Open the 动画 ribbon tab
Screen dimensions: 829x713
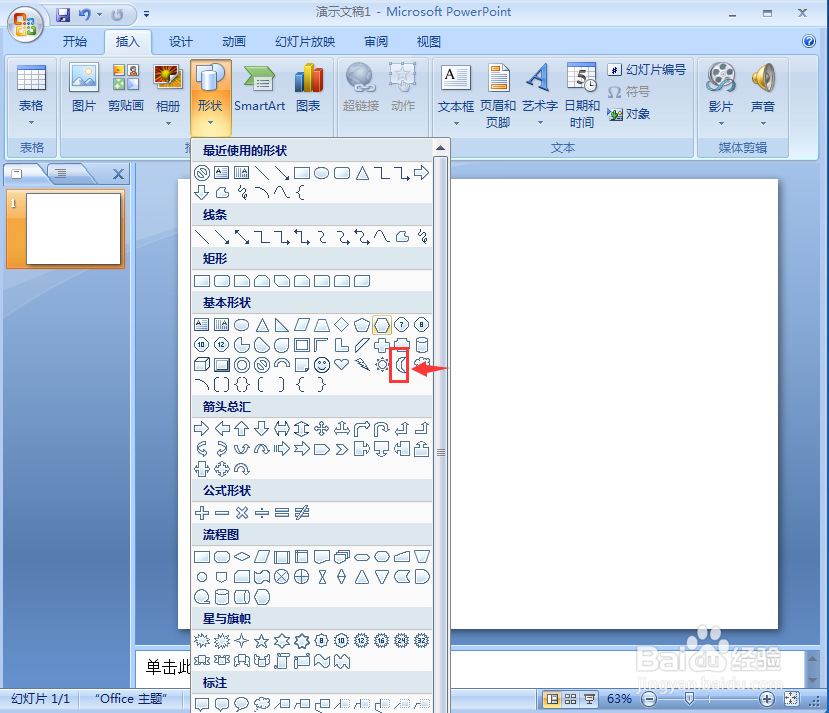[234, 41]
